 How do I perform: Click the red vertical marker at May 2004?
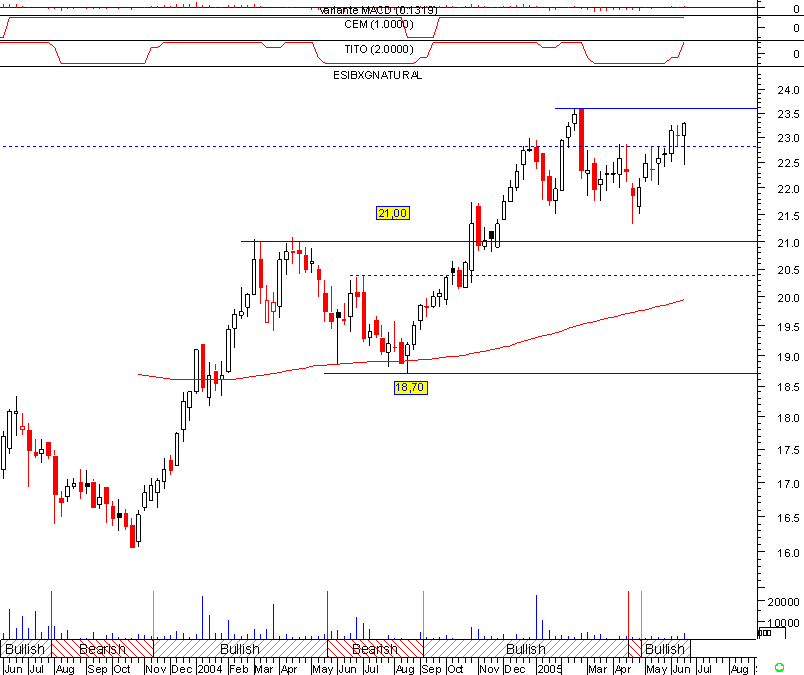(328, 615)
